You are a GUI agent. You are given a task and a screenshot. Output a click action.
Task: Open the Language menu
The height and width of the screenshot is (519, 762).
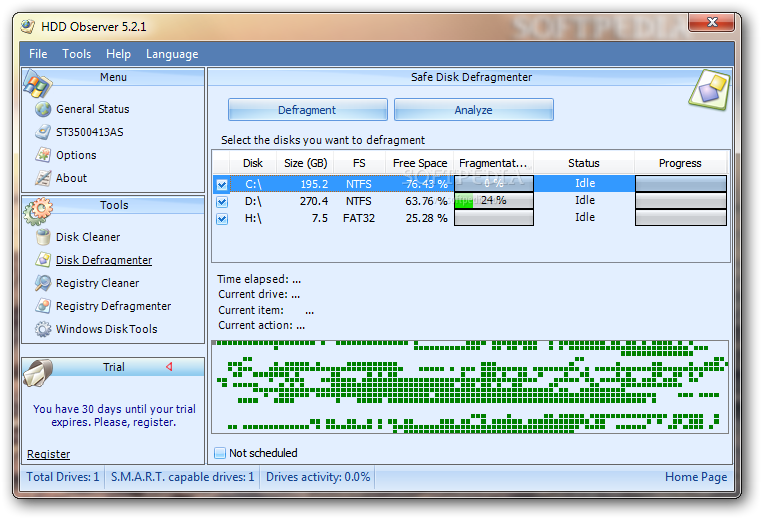point(172,54)
